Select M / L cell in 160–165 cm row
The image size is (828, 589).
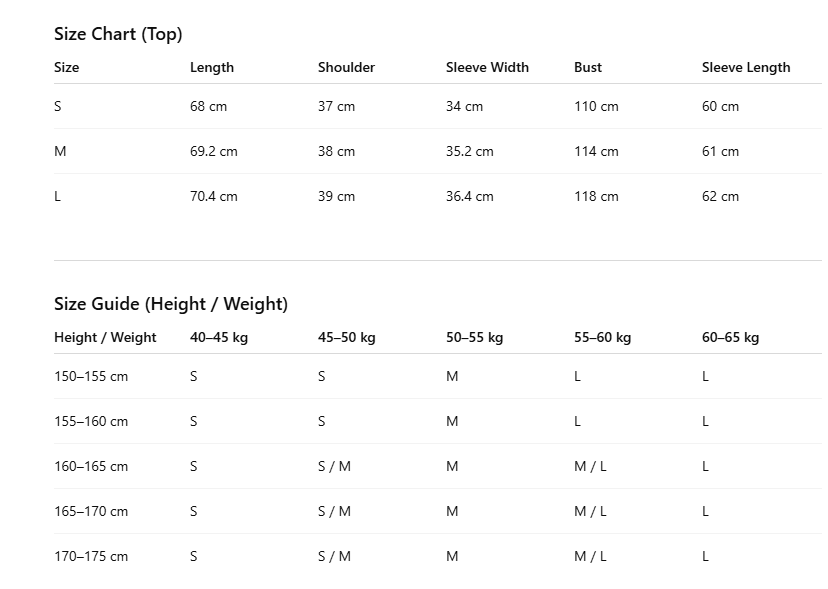(590, 466)
